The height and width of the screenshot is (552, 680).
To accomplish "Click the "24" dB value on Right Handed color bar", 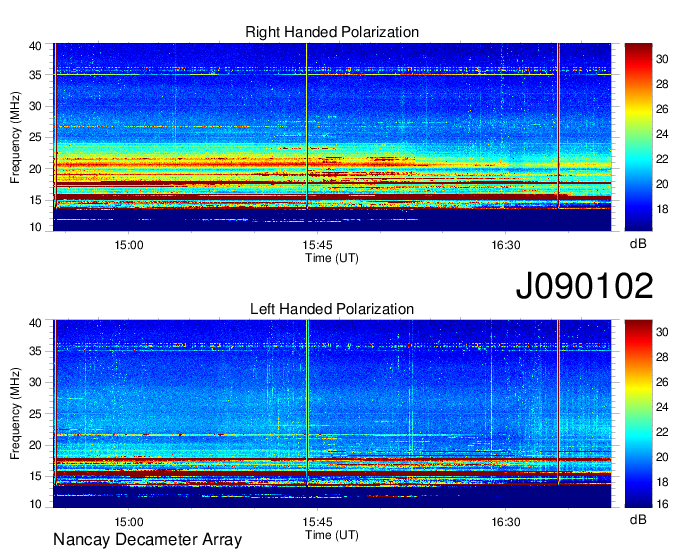I will pyautogui.click(x=662, y=134).
